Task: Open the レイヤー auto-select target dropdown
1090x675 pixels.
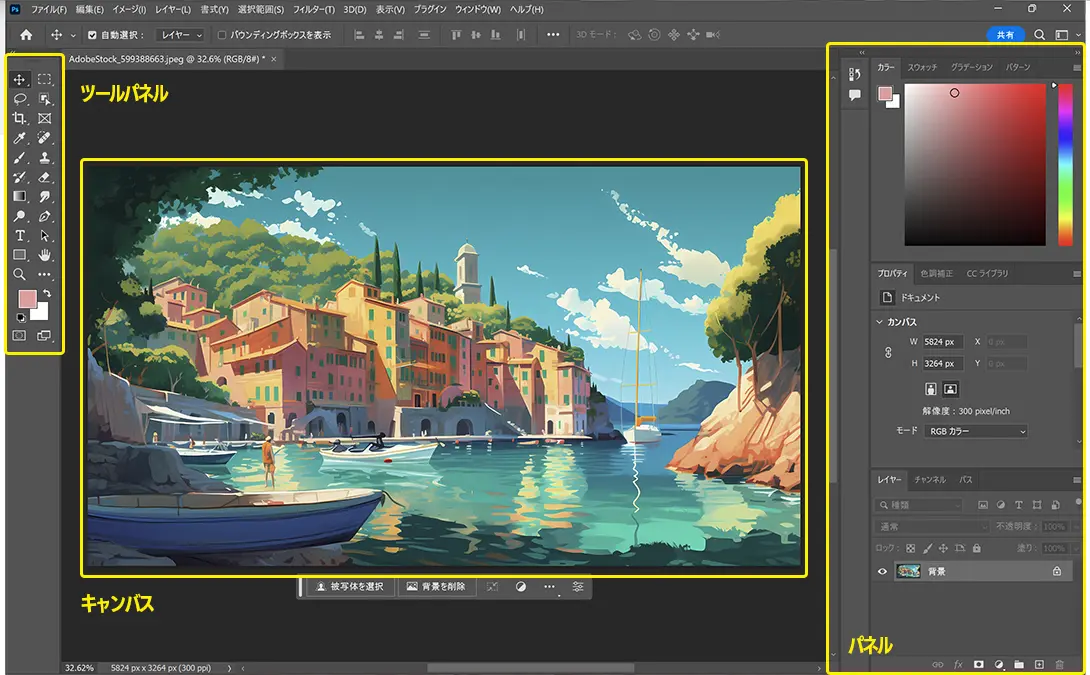Action: tap(181, 35)
